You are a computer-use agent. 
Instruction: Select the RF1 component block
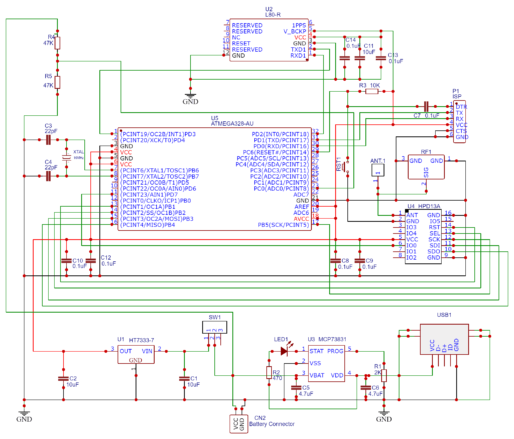(x=426, y=167)
